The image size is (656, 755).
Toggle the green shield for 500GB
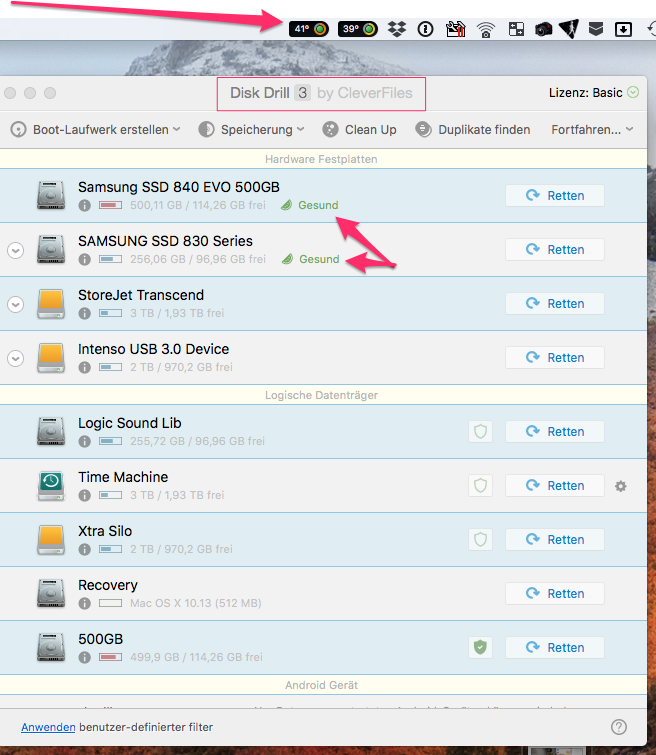[480, 647]
